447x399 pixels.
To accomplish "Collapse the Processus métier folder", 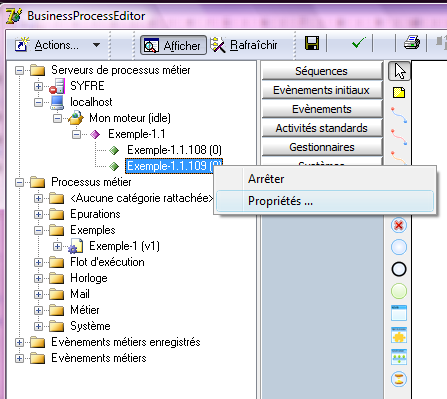I will [20, 182].
